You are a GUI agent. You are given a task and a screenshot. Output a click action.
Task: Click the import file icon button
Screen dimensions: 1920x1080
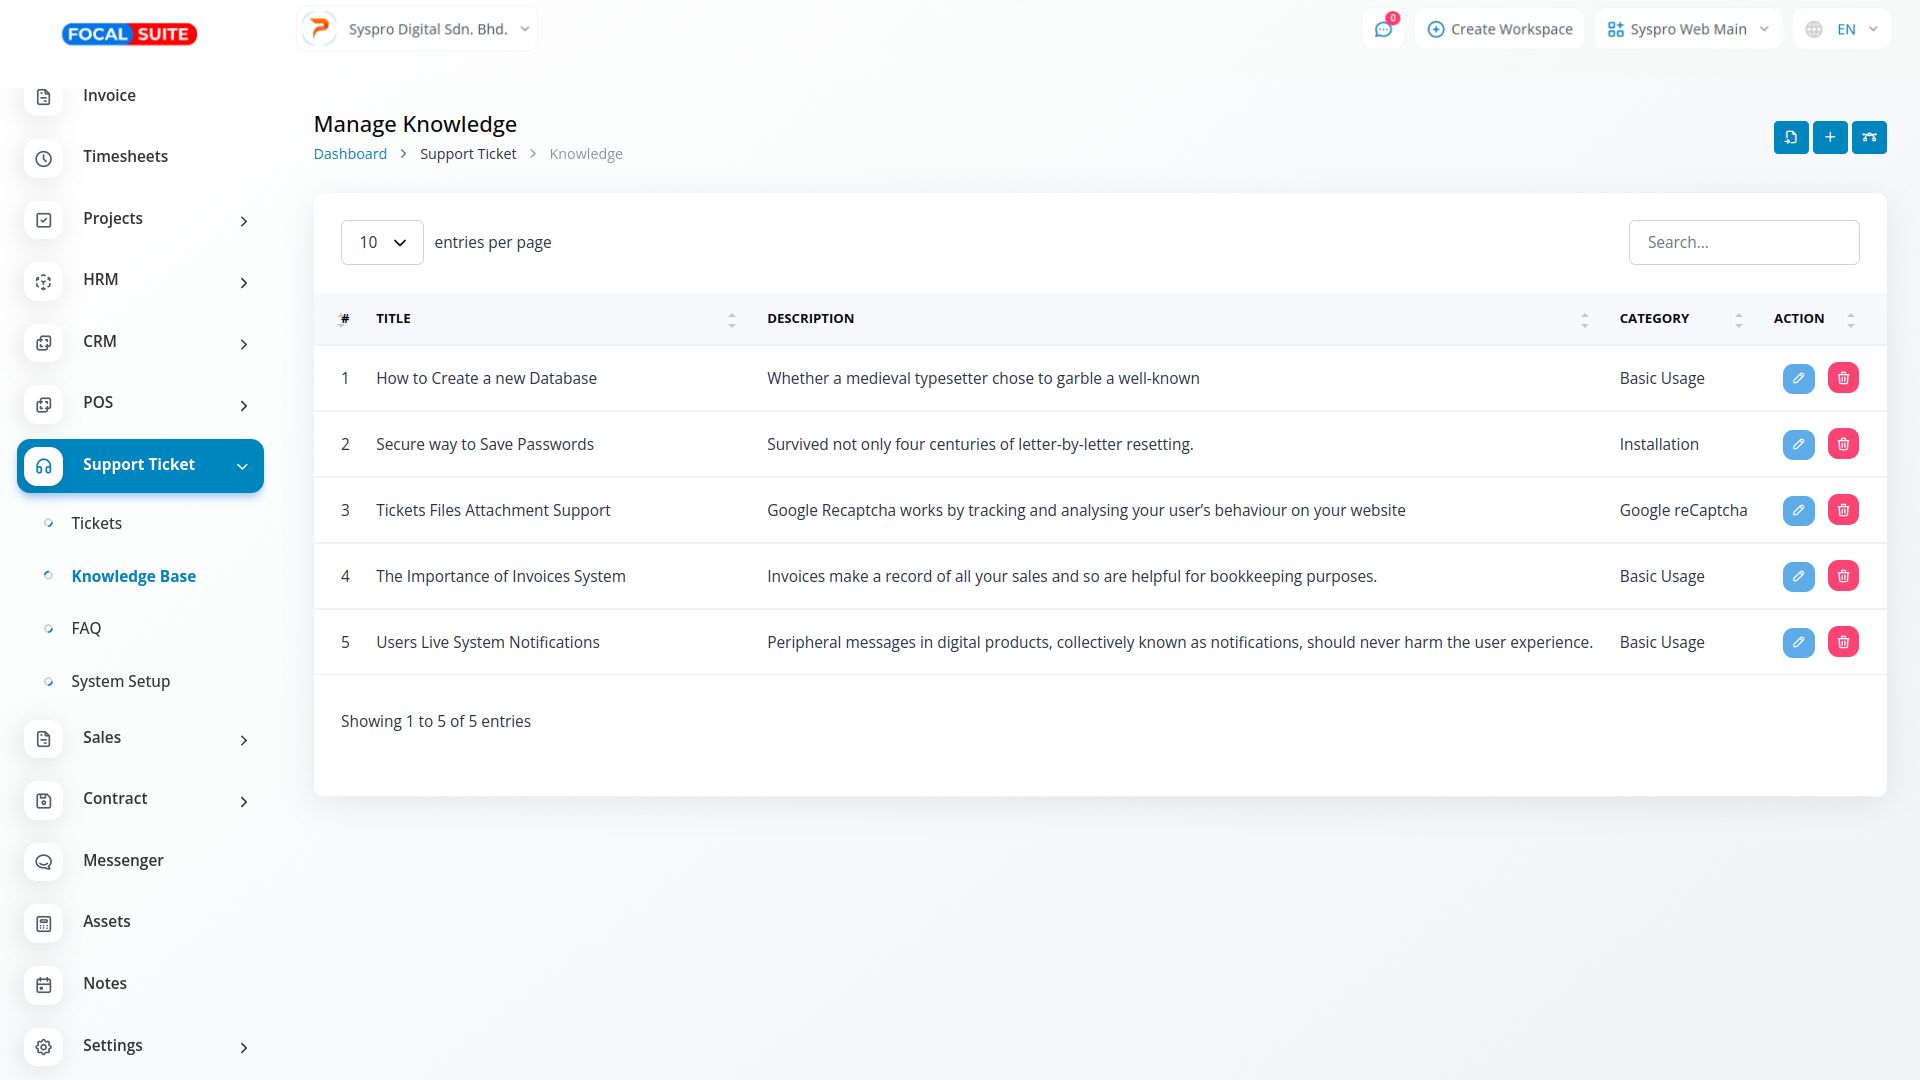pyautogui.click(x=1790, y=137)
